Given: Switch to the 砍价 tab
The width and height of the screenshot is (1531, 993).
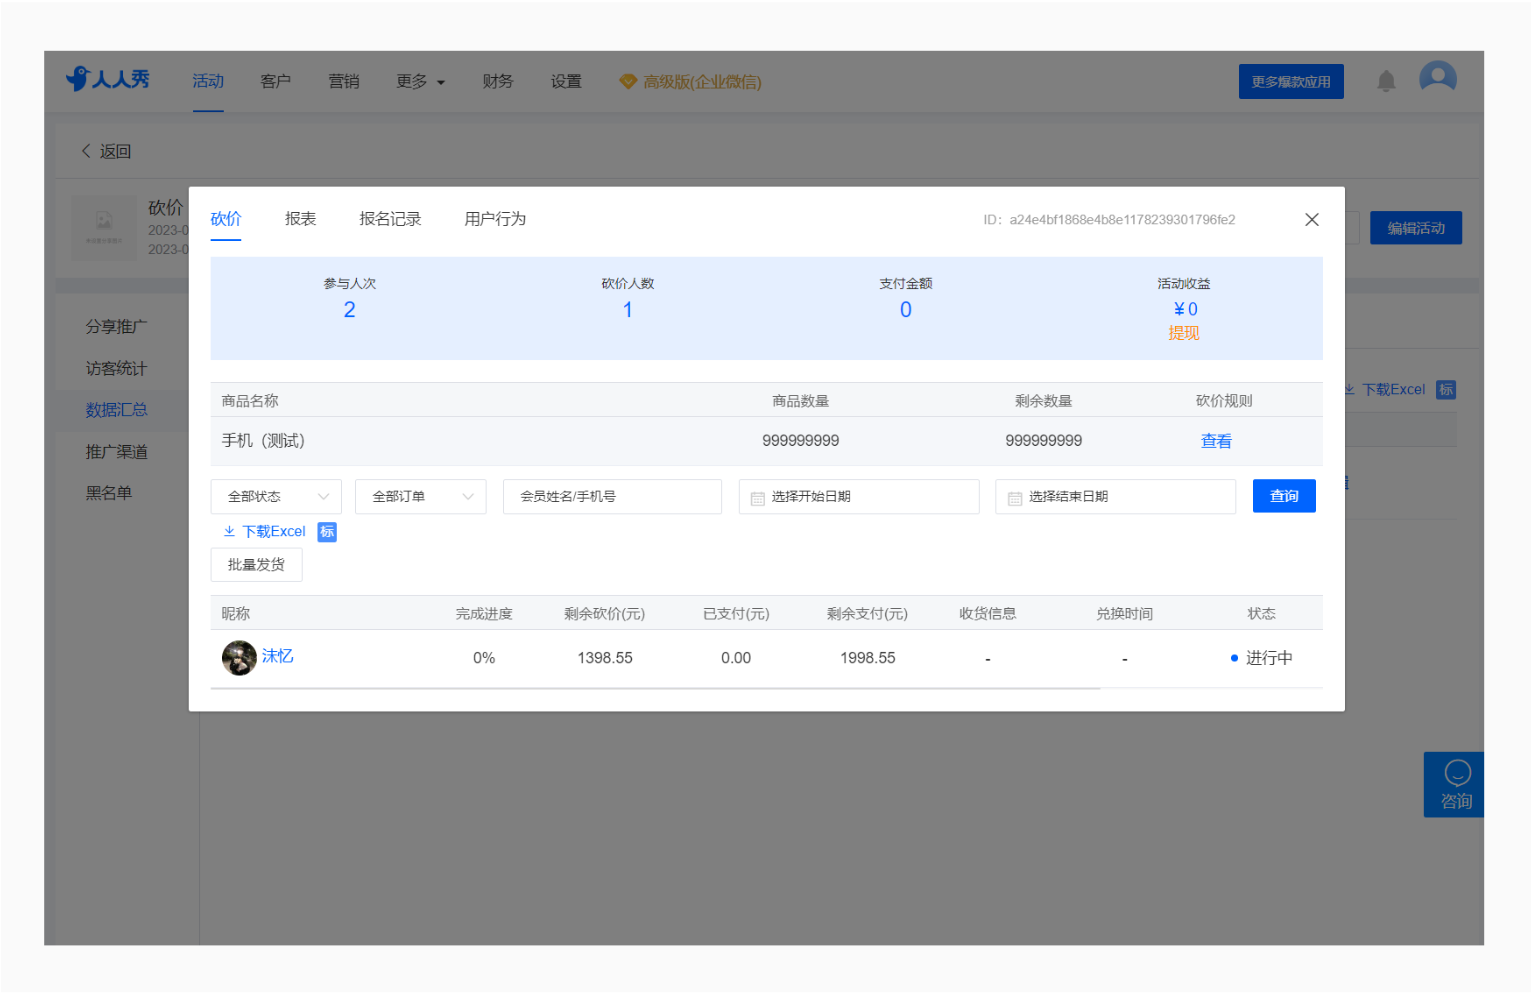Looking at the screenshot, I should (226, 219).
